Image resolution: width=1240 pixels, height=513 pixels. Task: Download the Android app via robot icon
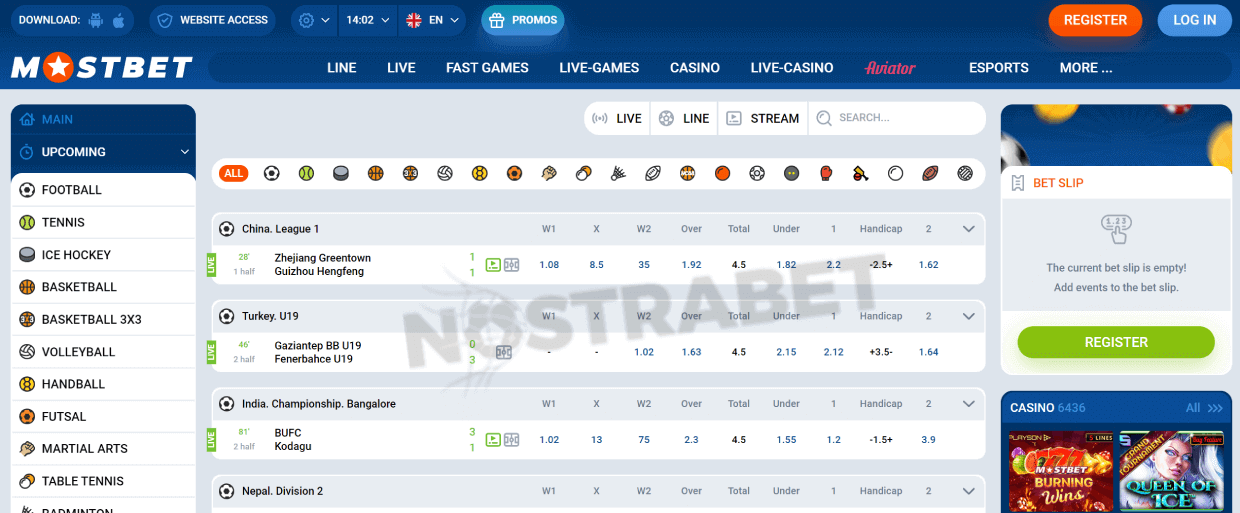point(96,20)
